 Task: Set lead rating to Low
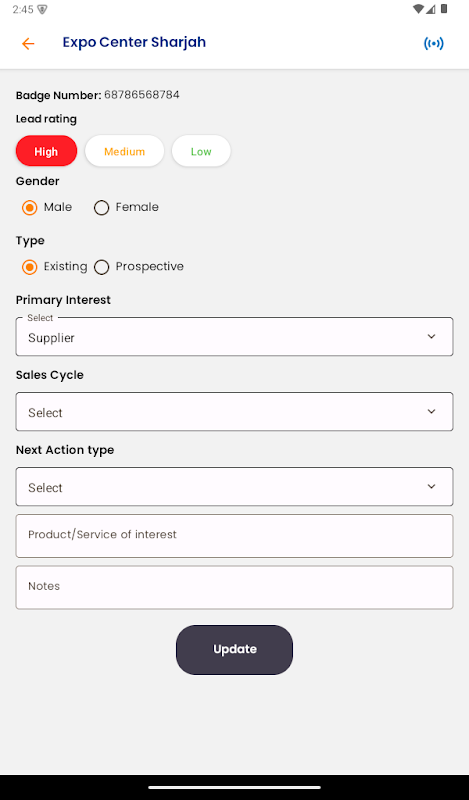point(201,151)
